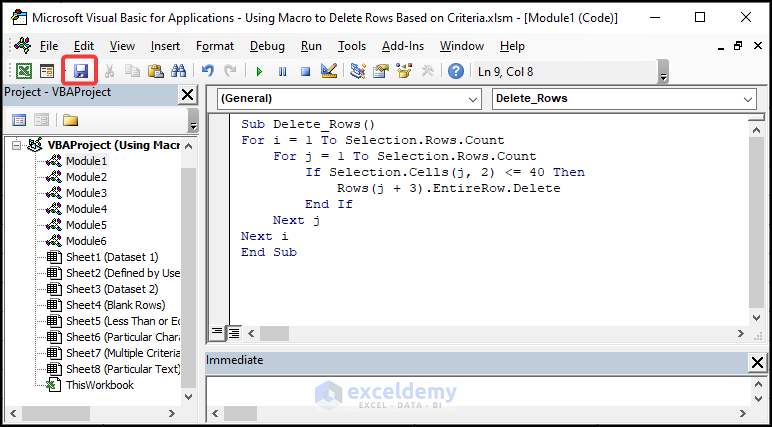This screenshot has width=772, height=427.
Task: Open the Add-Ins menu
Action: (x=403, y=46)
